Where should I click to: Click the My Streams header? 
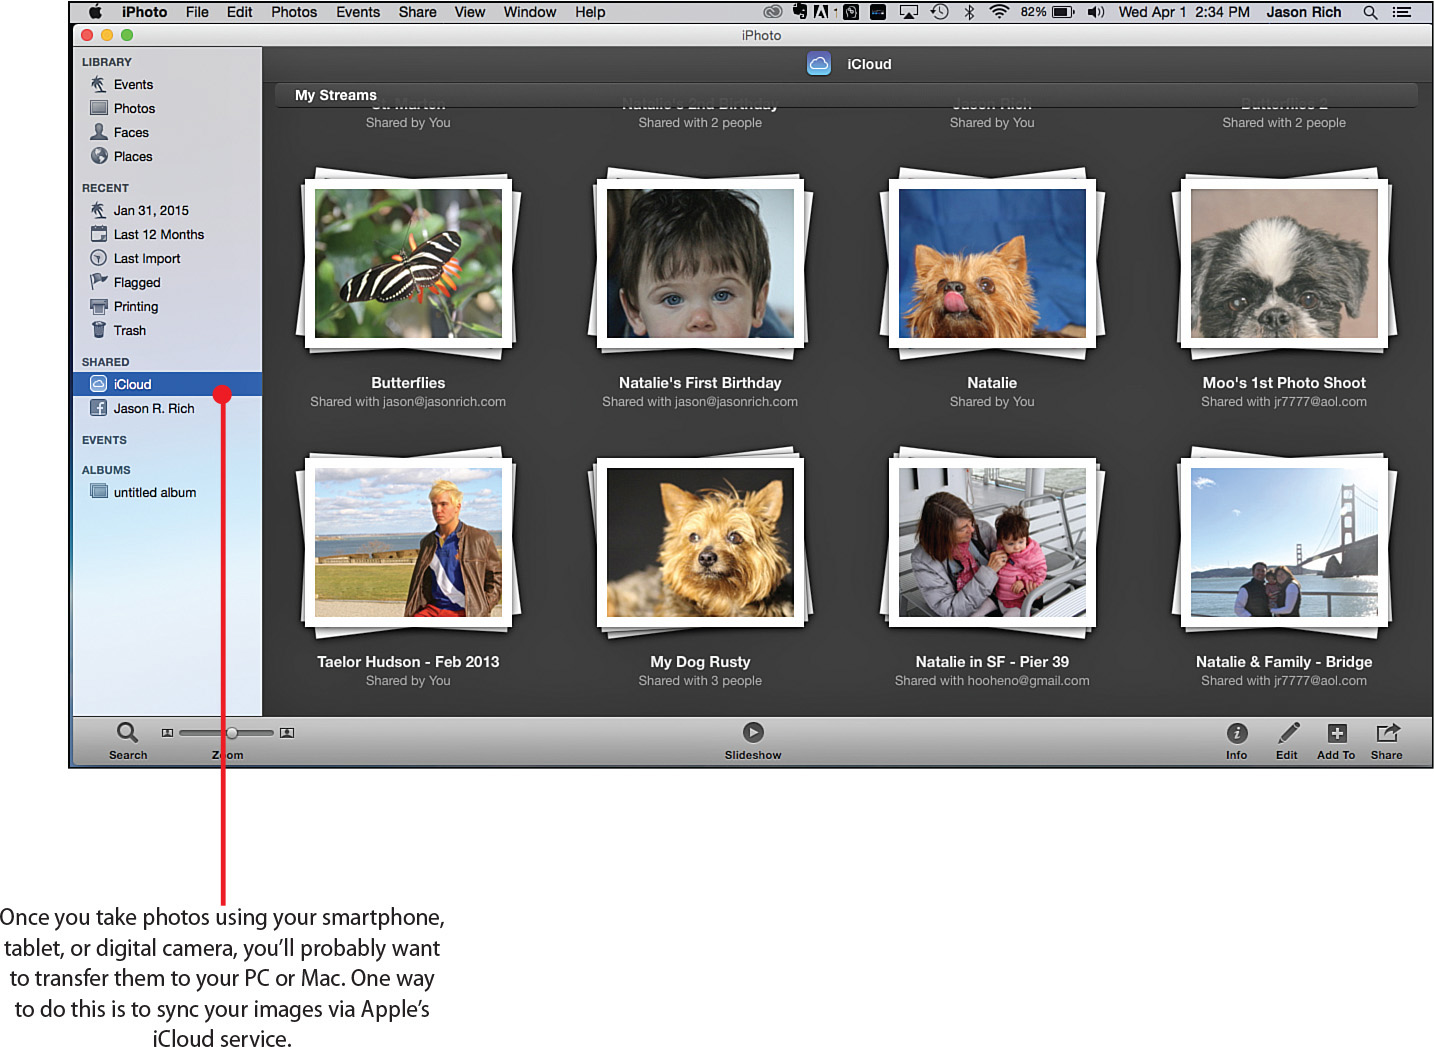pyautogui.click(x=336, y=95)
